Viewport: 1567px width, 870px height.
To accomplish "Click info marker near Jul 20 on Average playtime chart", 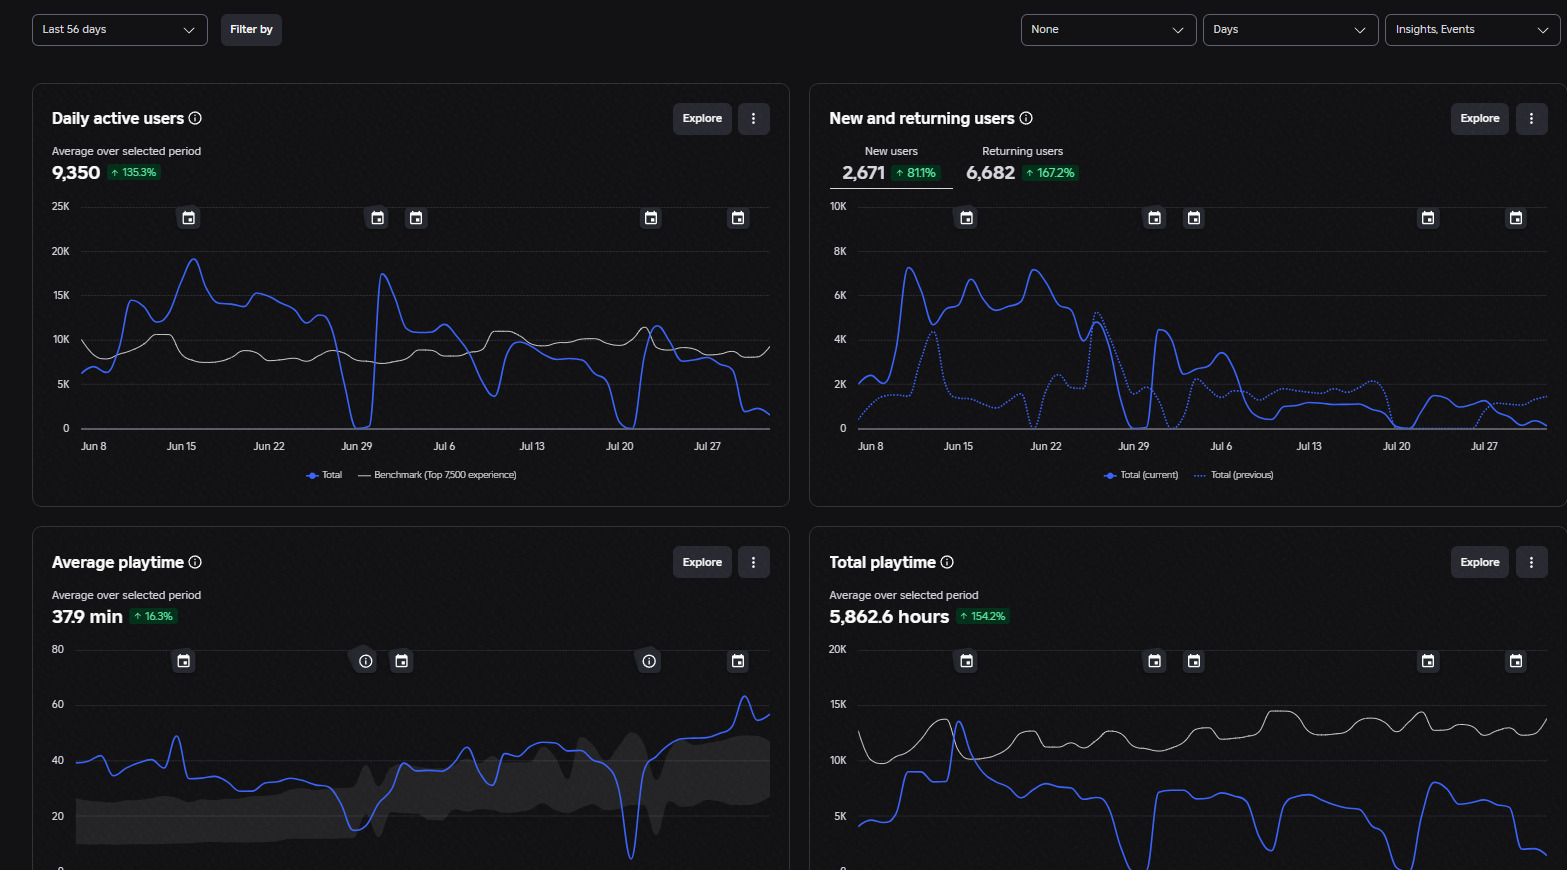I will [650, 661].
